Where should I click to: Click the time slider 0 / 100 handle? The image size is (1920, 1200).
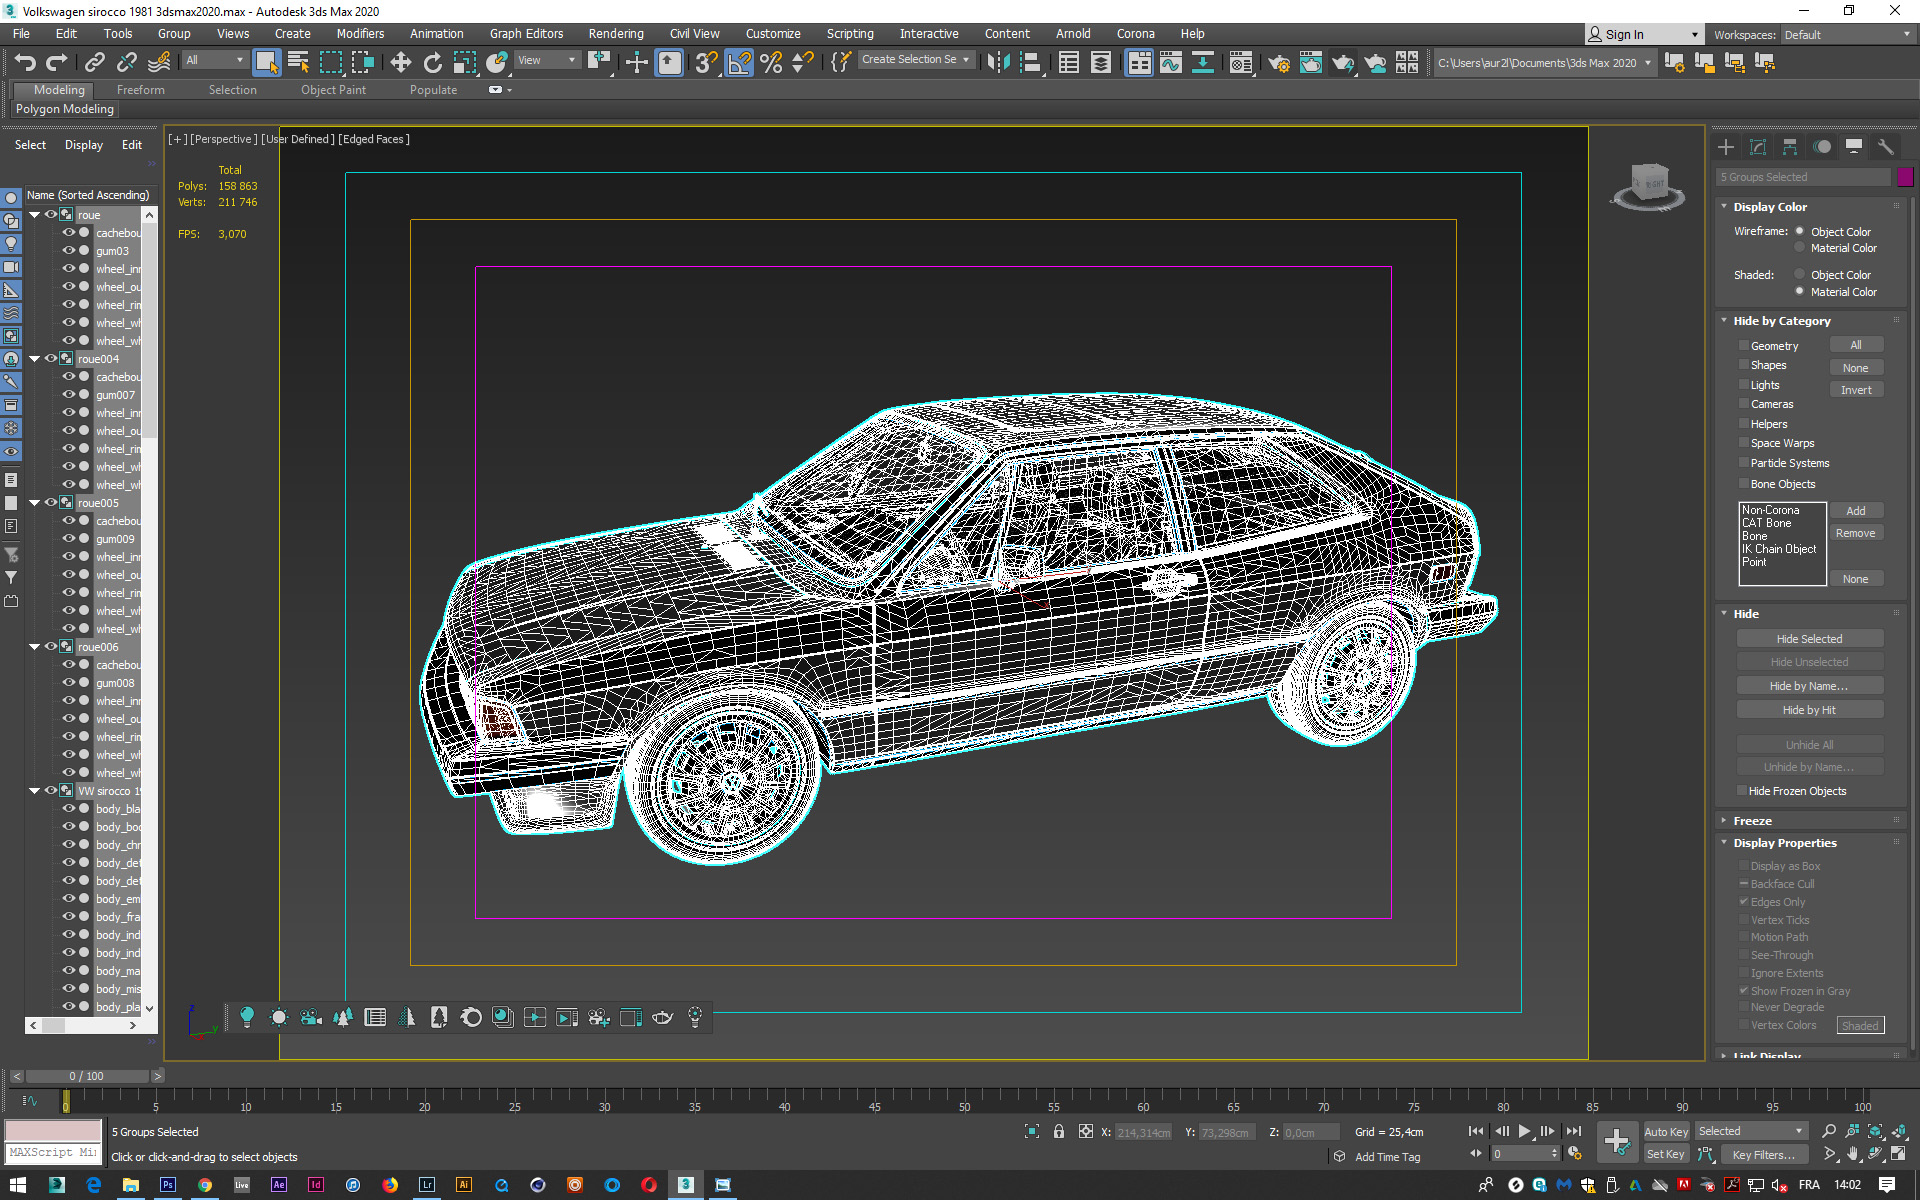click(87, 1076)
